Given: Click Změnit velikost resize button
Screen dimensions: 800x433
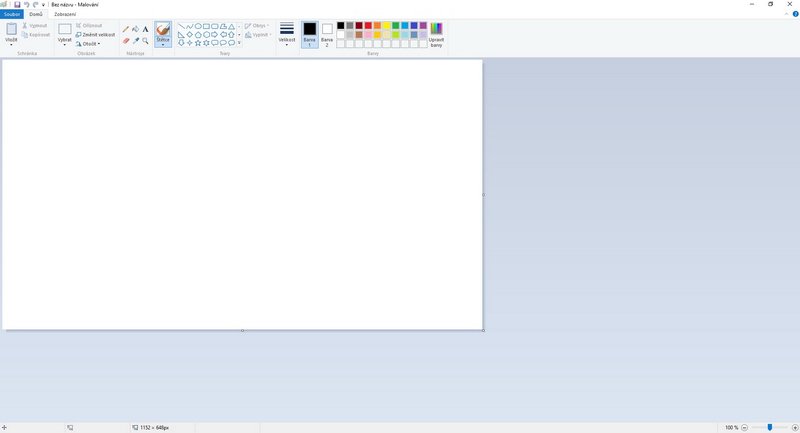Looking at the screenshot, I should coord(96,34).
